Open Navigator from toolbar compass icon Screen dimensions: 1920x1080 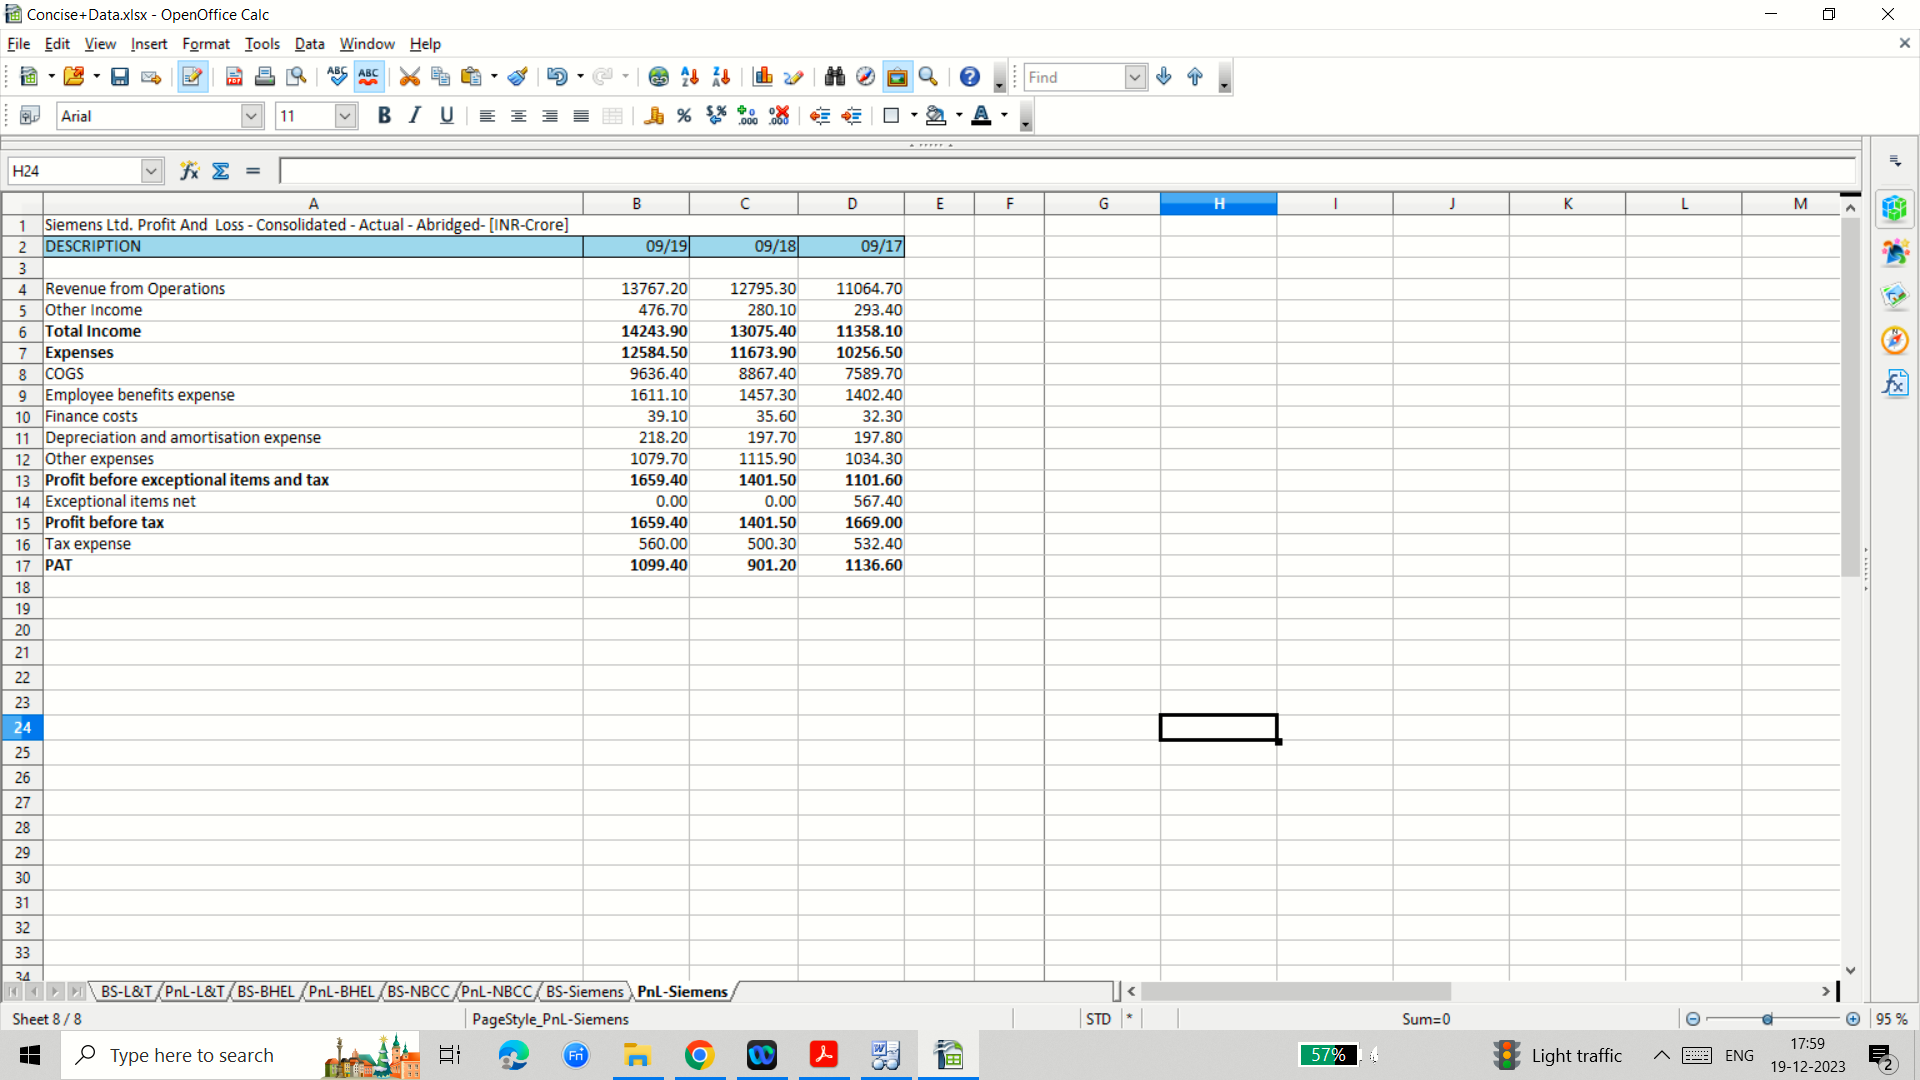click(x=865, y=77)
